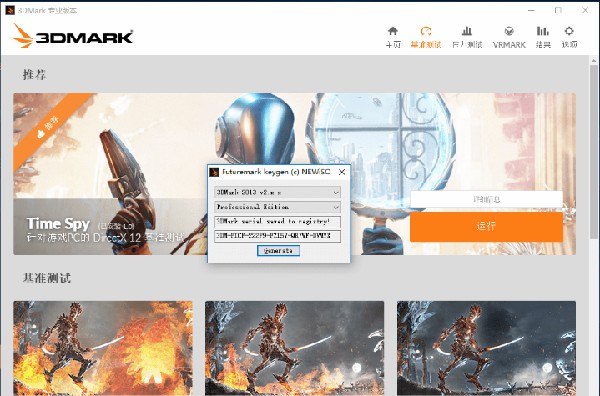
Task: Click the Generate button in keygen dialog
Action: coord(278,251)
